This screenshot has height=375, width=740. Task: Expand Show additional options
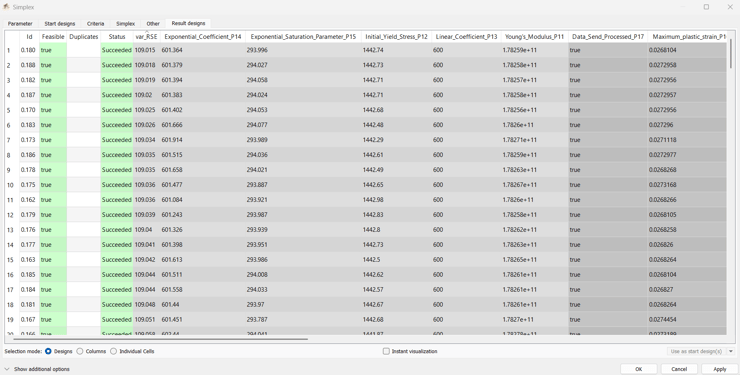37,369
